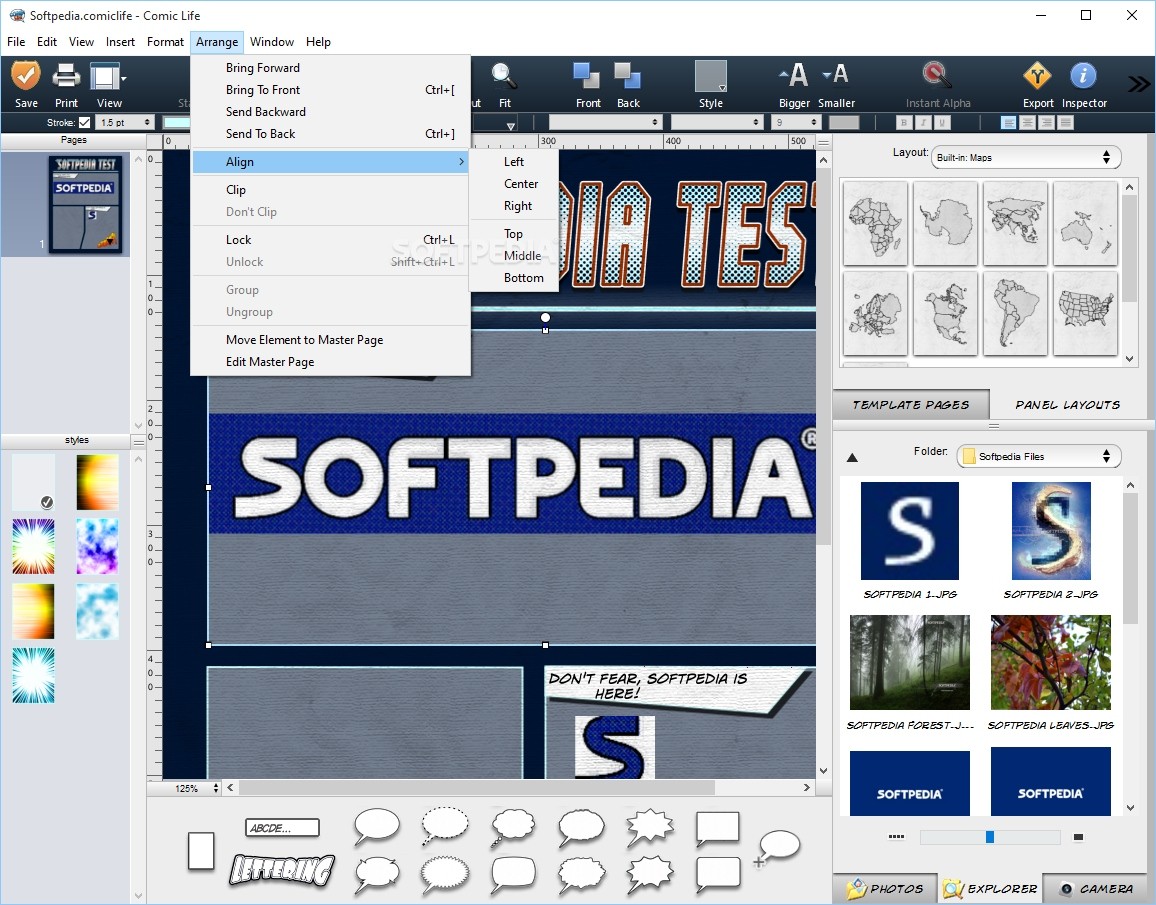The width and height of the screenshot is (1156, 905).
Task: Choose Edit Master Page
Action: coord(330,362)
